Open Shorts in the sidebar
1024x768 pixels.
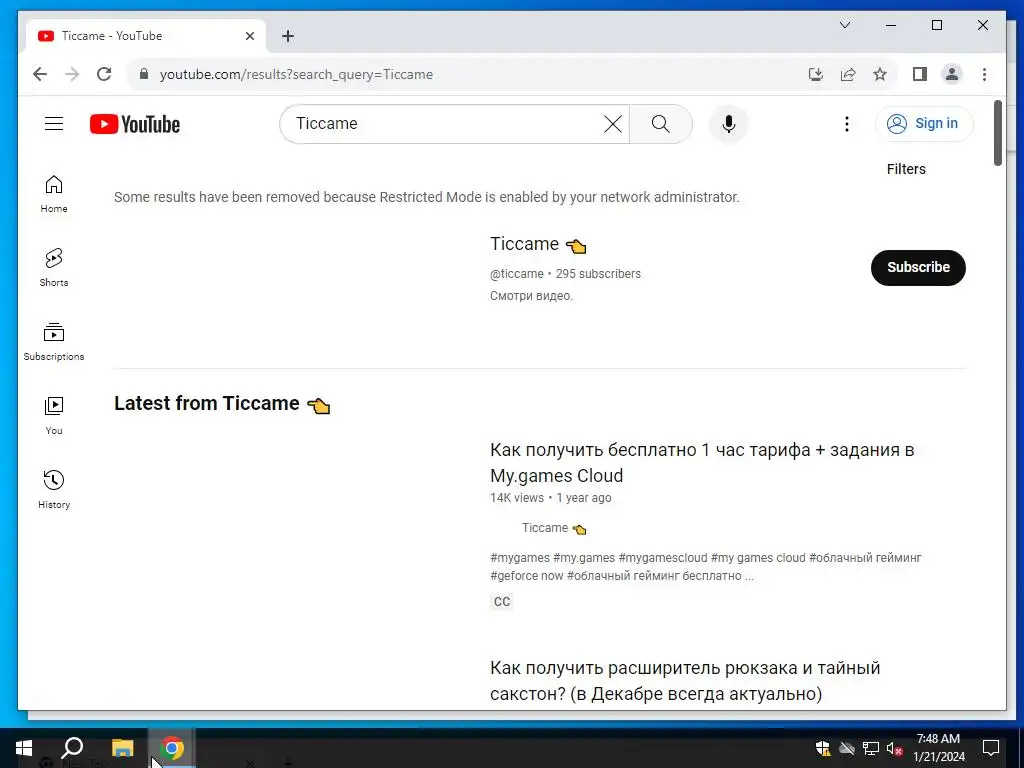click(x=54, y=268)
